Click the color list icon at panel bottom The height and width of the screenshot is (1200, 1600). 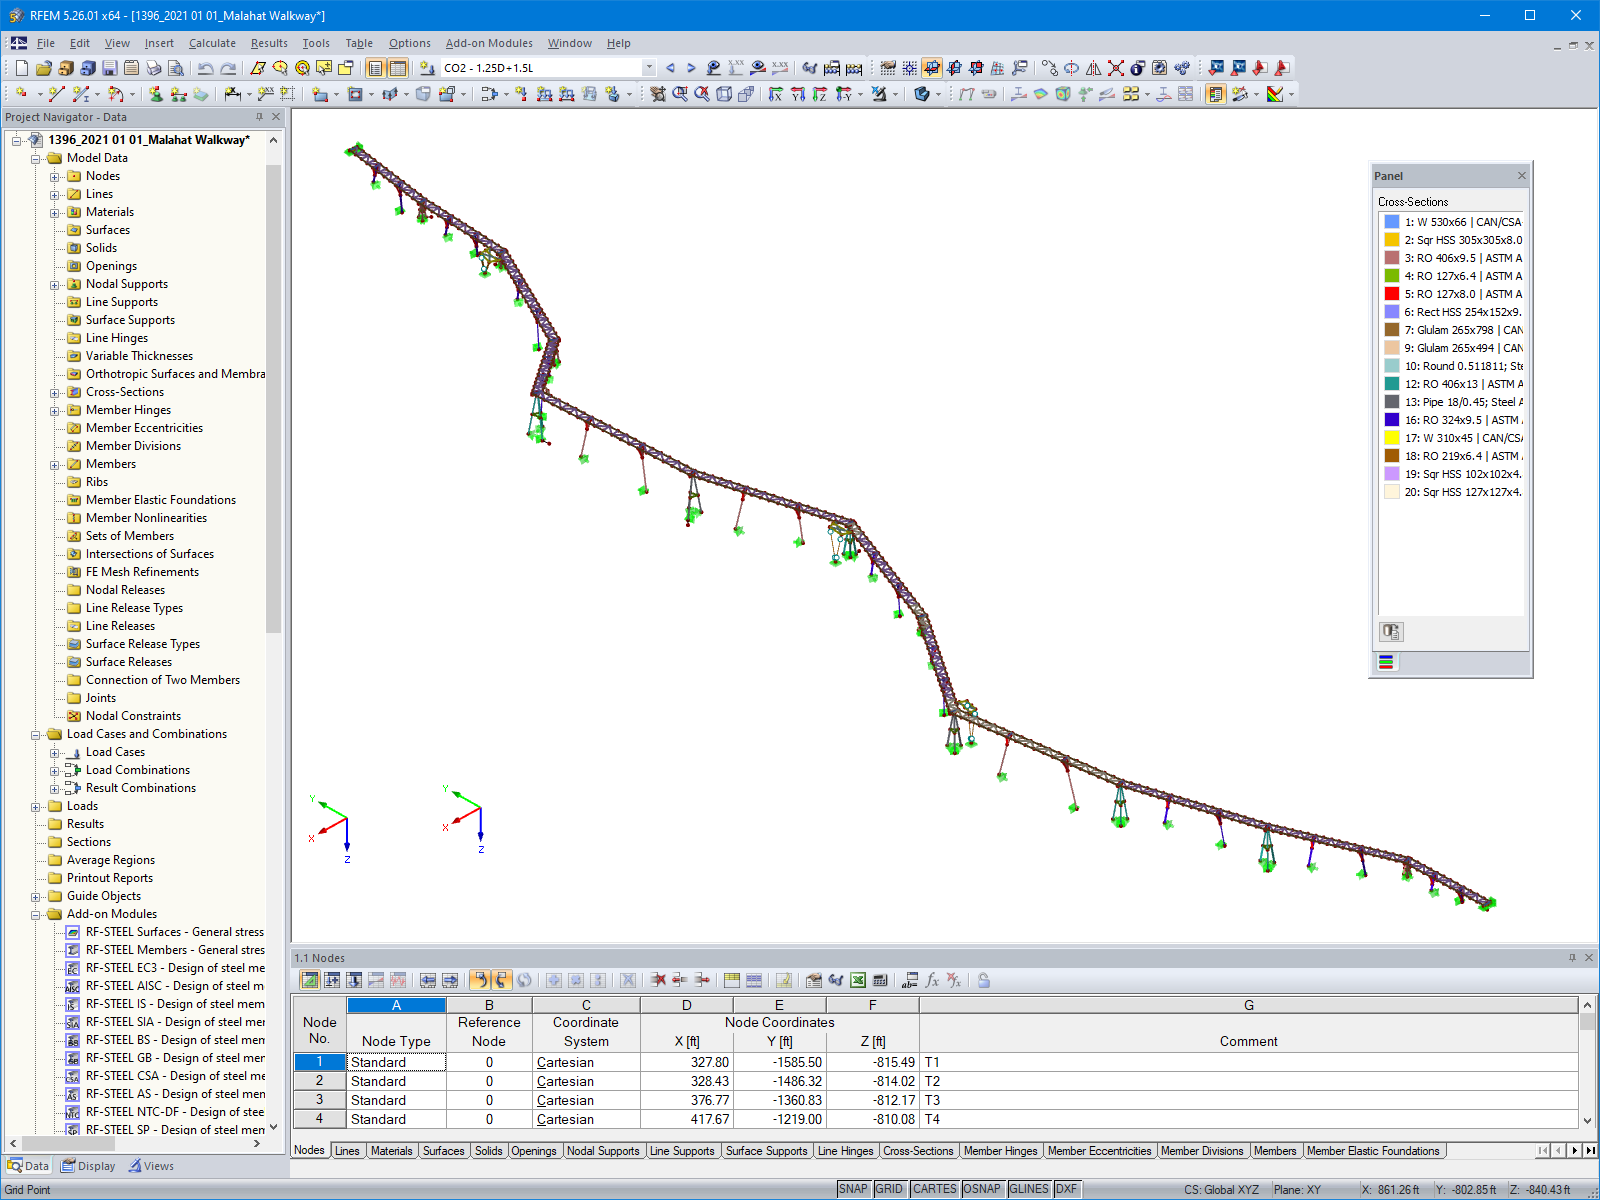1386,662
